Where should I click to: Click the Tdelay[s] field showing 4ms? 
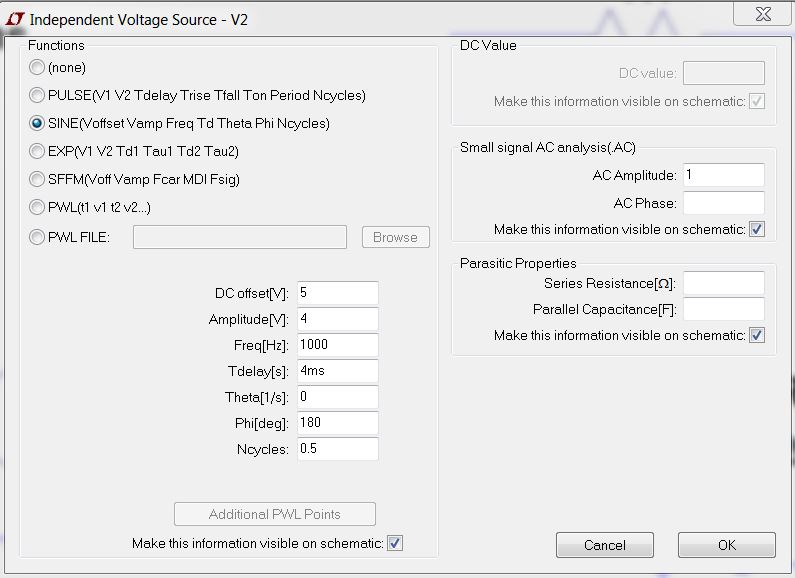338,371
